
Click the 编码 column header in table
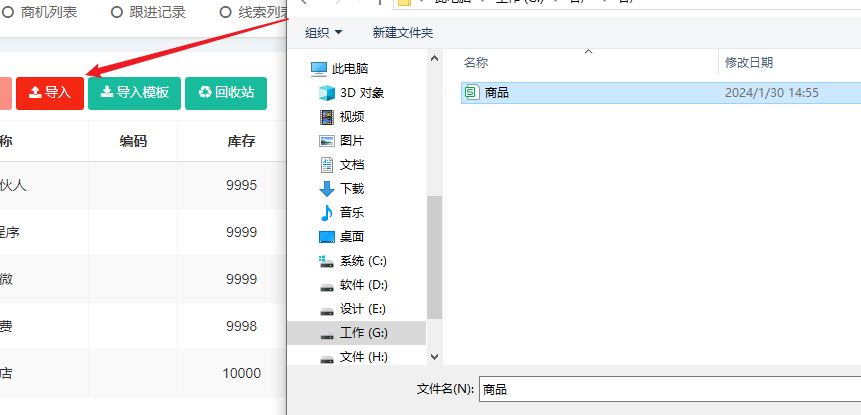coord(133,141)
